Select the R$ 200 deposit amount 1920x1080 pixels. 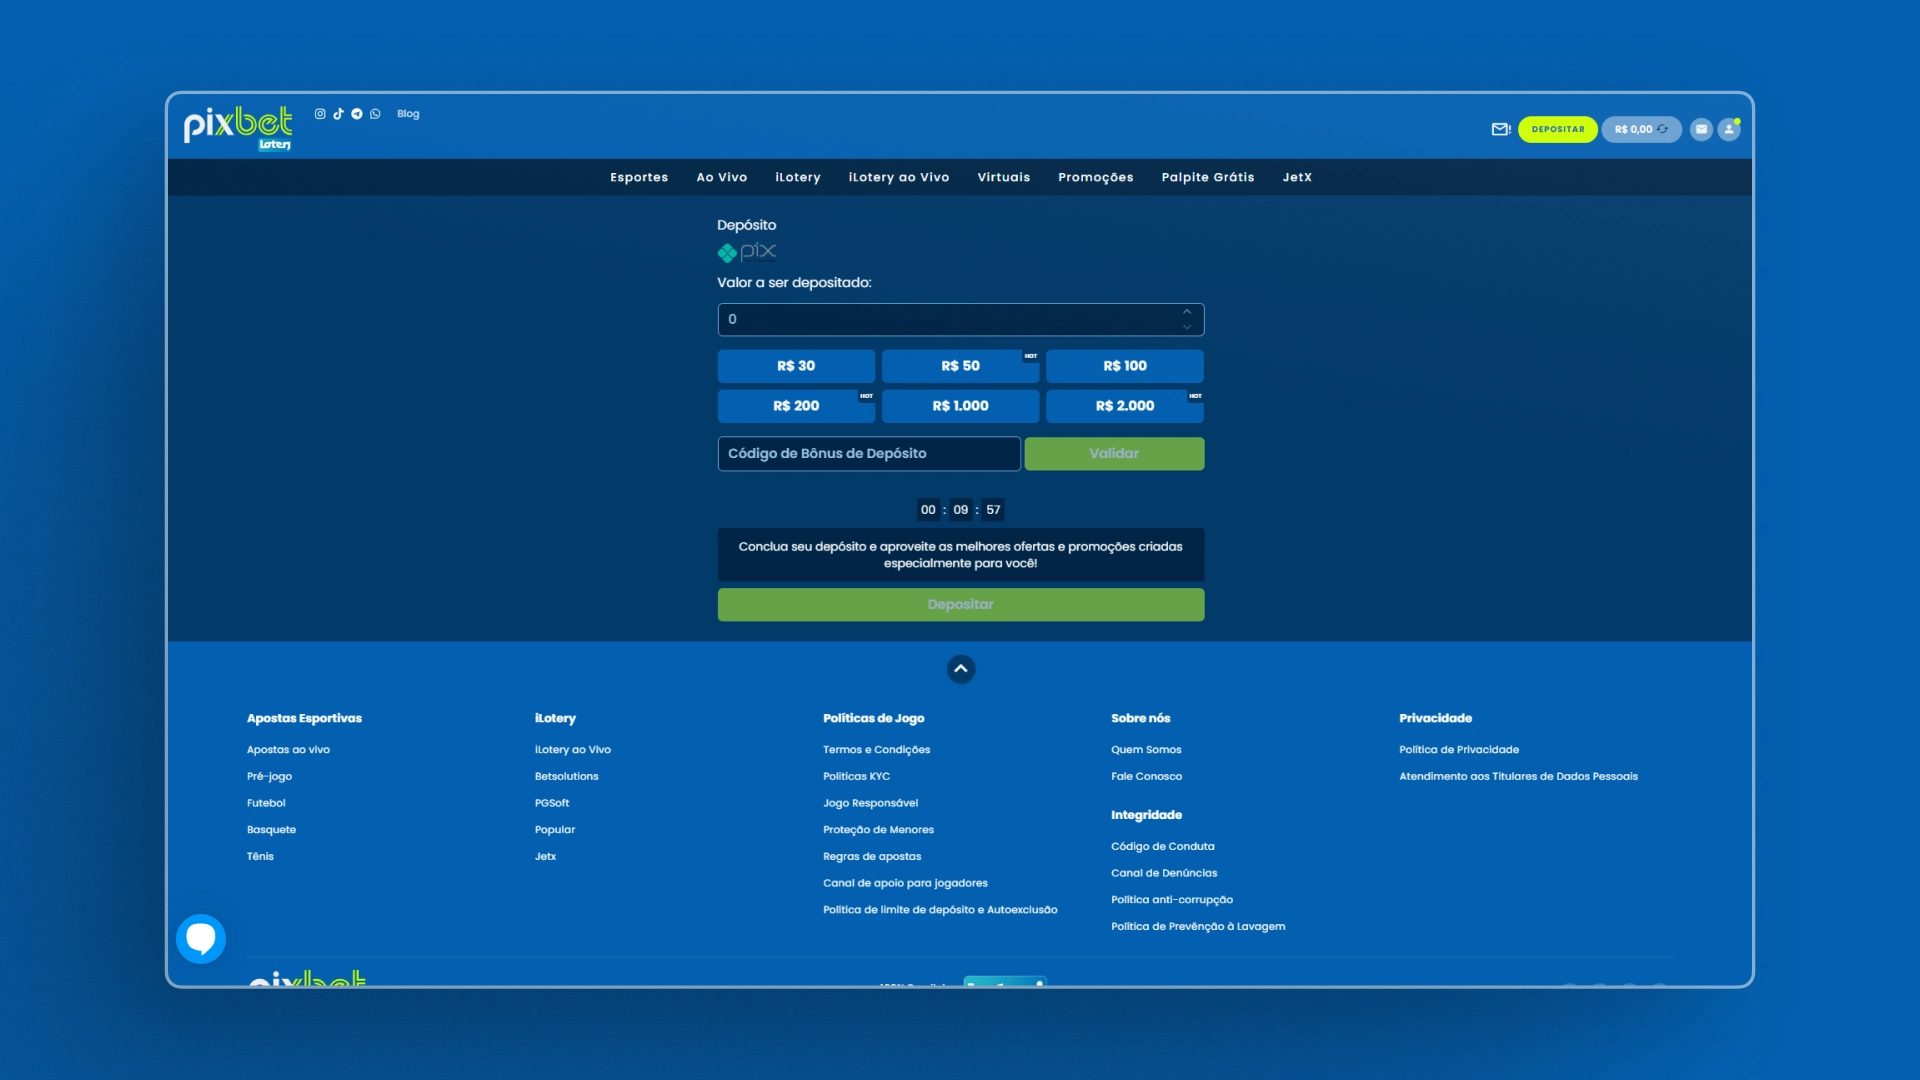796,406
